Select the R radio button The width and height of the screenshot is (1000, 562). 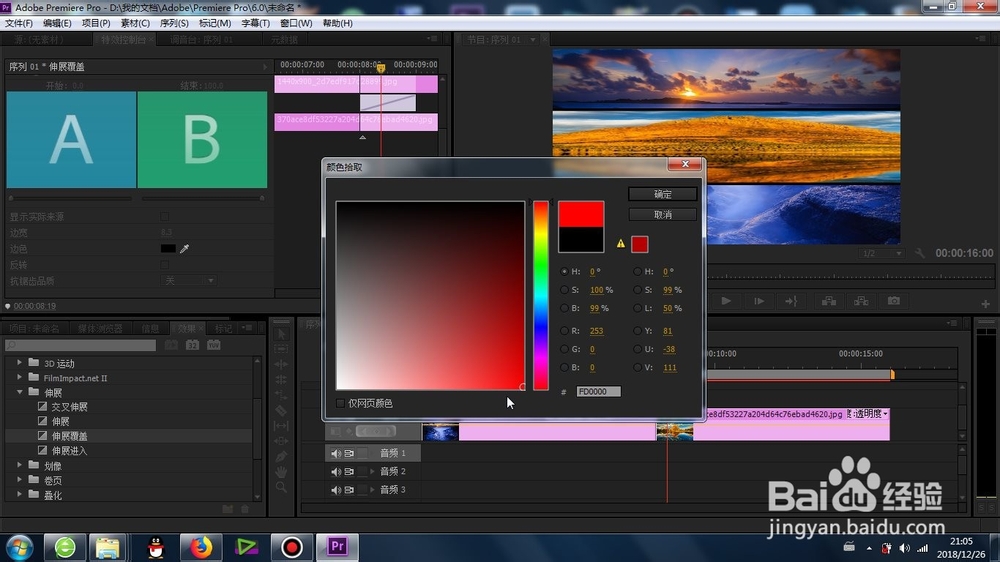click(564, 331)
